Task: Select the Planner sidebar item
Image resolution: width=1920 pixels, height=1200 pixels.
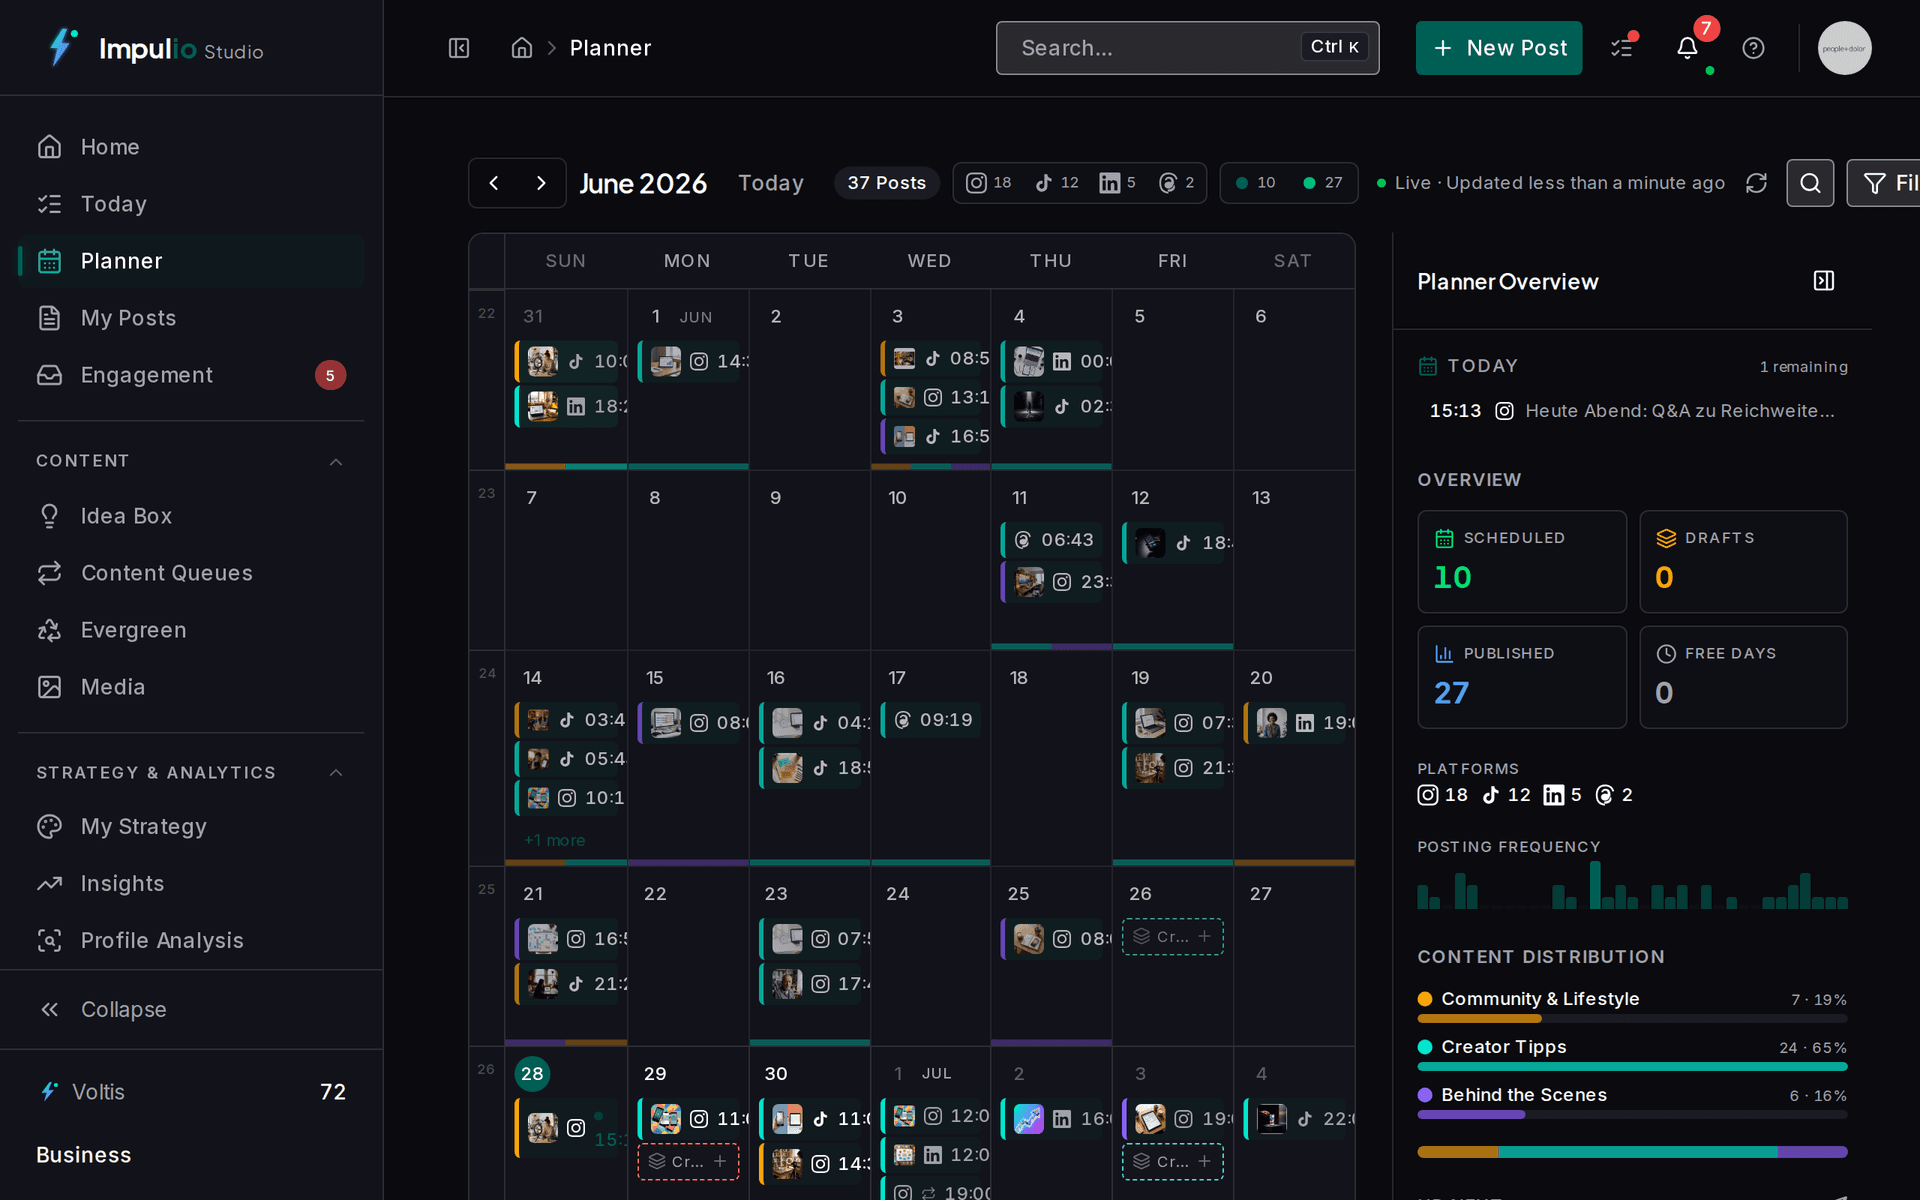Action: click(x=191, y=261)
